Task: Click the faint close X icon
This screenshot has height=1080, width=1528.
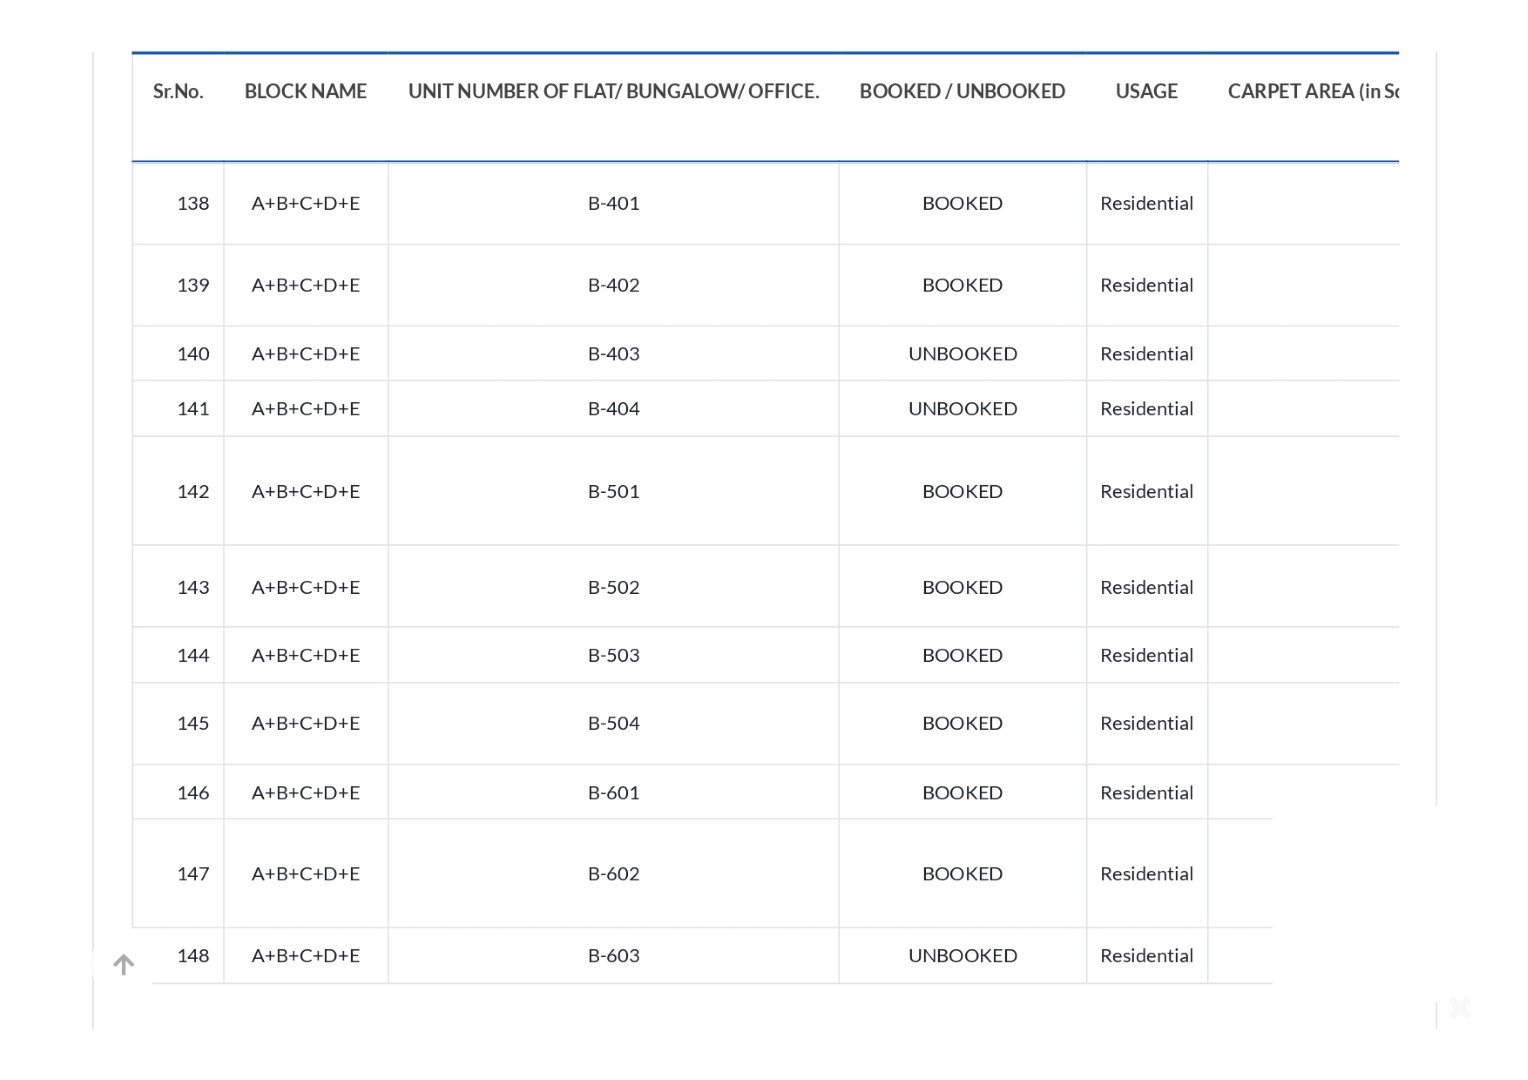Action: click(1460, 1007)
